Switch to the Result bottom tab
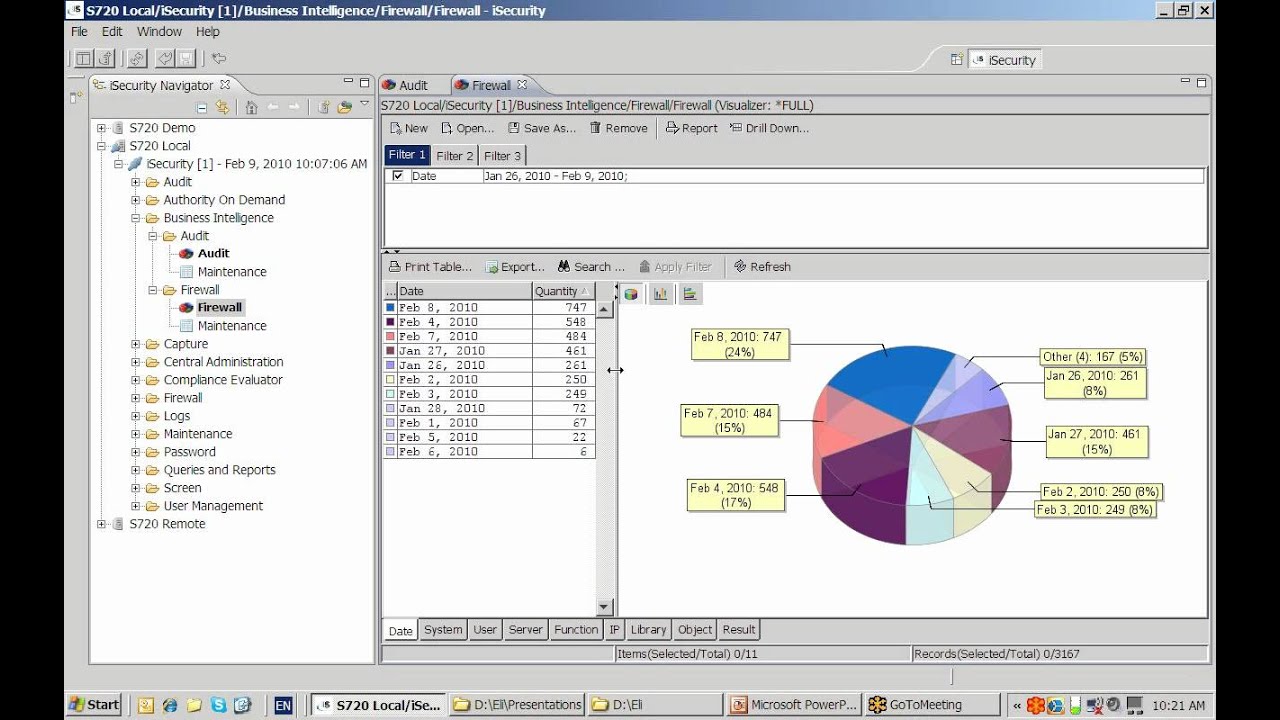The height and width of the screenshot is (720, 1280). tap(739, 630)
